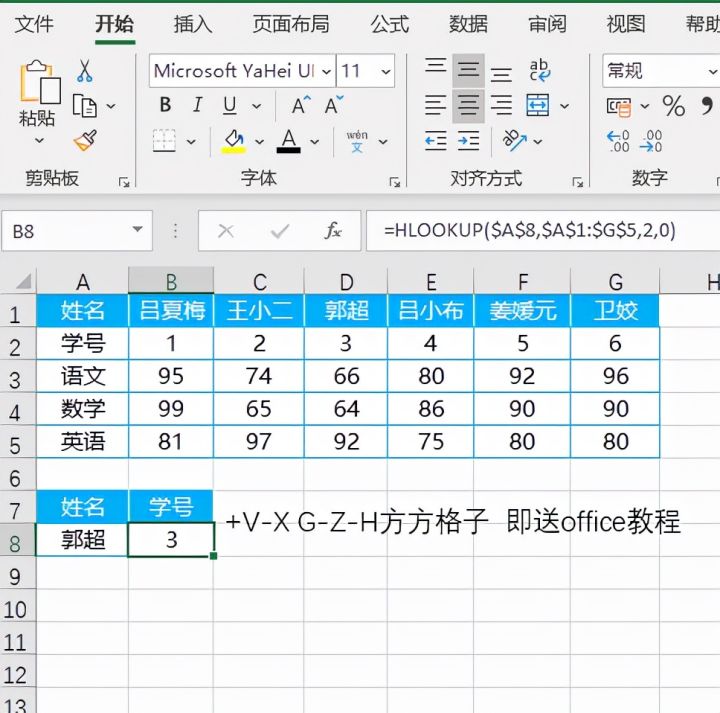Click the Insert Function fx icon
This screenshot has height=713, width=720.
[x=333, y=231]
